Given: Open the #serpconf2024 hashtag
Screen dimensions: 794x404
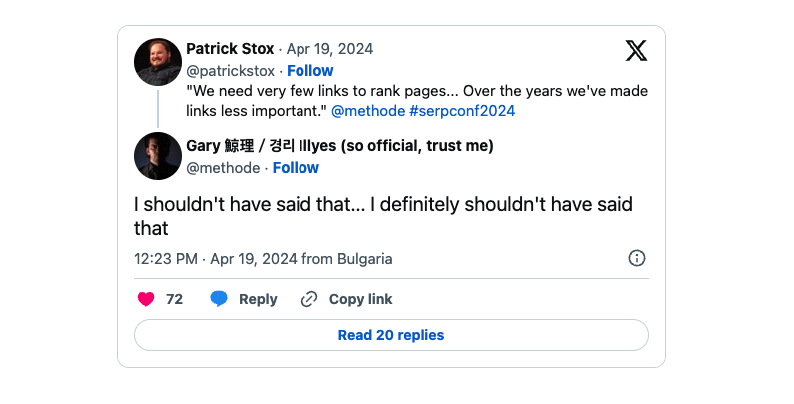Looking at the screenshot, I should point(460,111).
